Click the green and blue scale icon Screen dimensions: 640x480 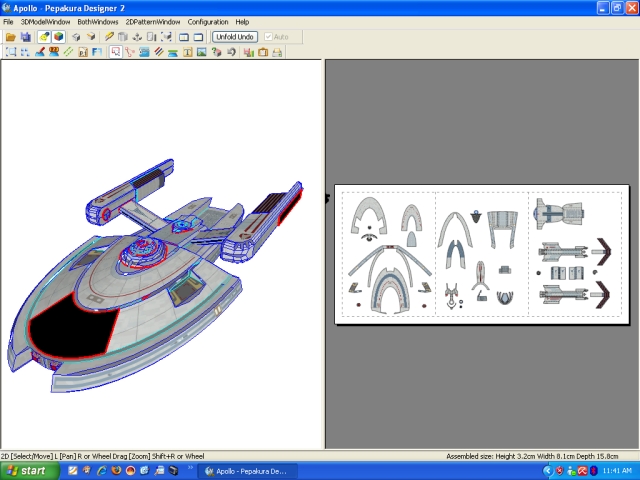coord(173,52)
